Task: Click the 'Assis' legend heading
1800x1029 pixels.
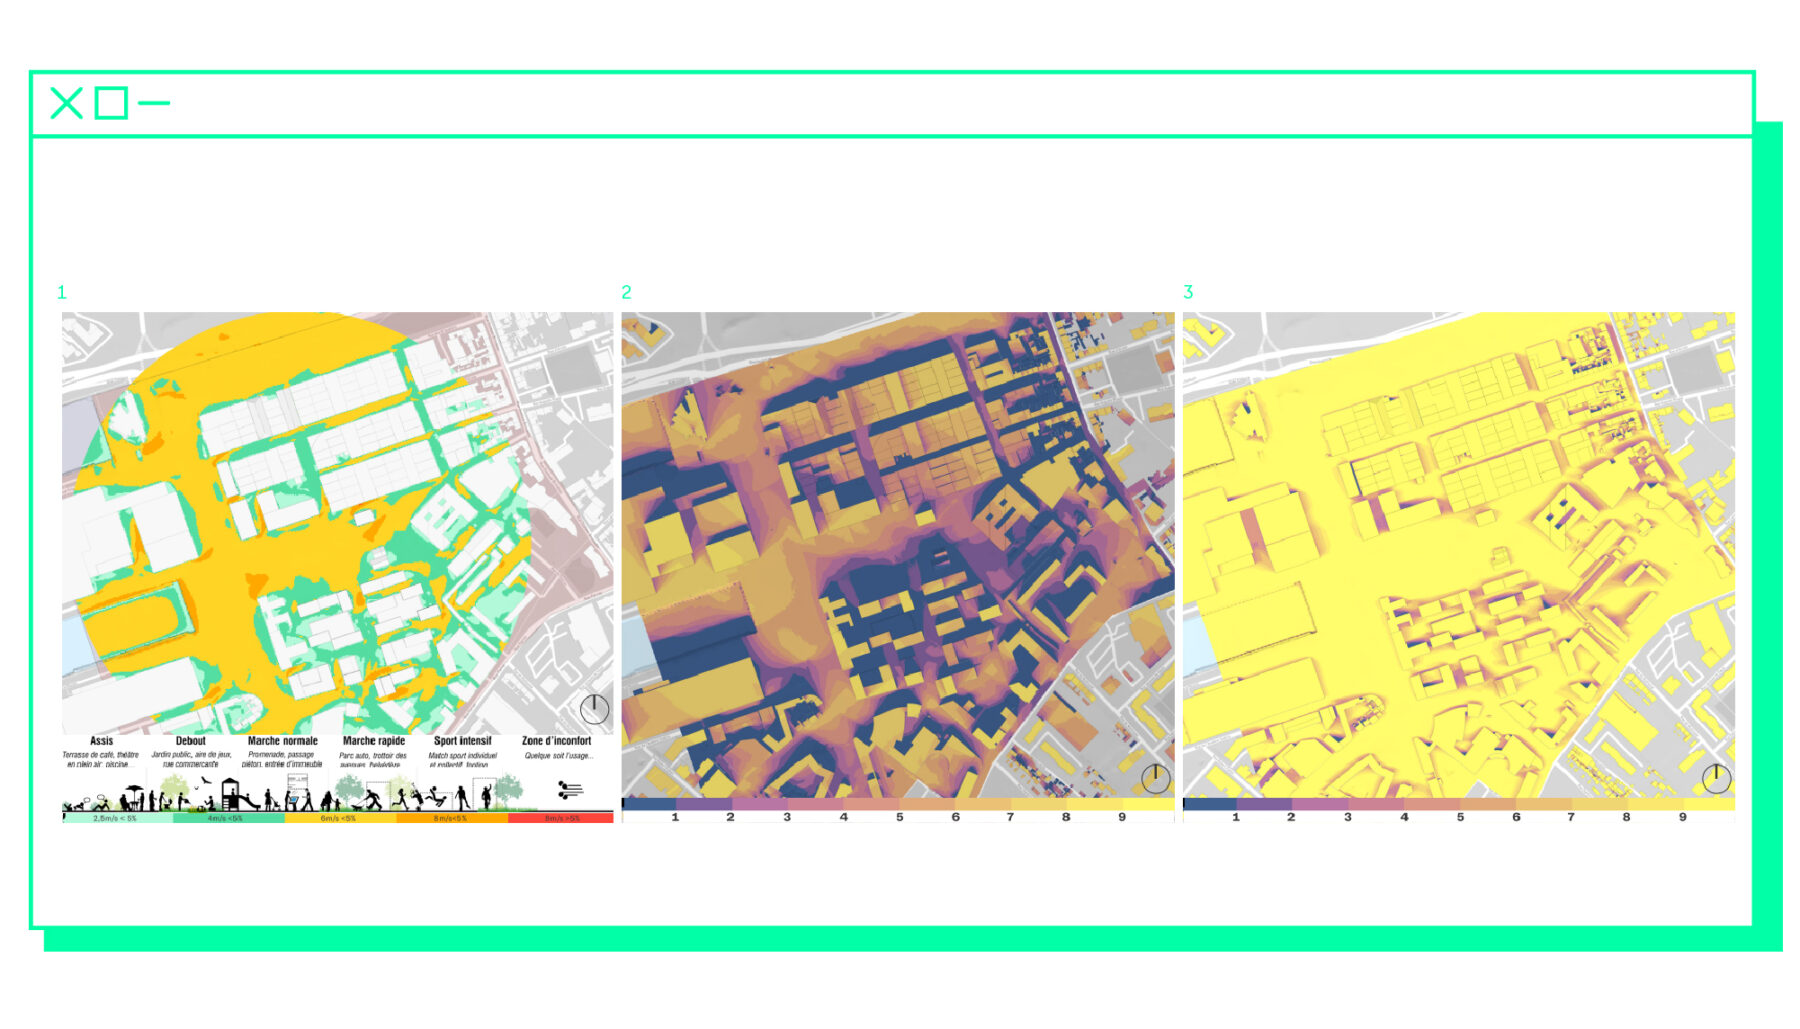Action: (x=101, y=741)
